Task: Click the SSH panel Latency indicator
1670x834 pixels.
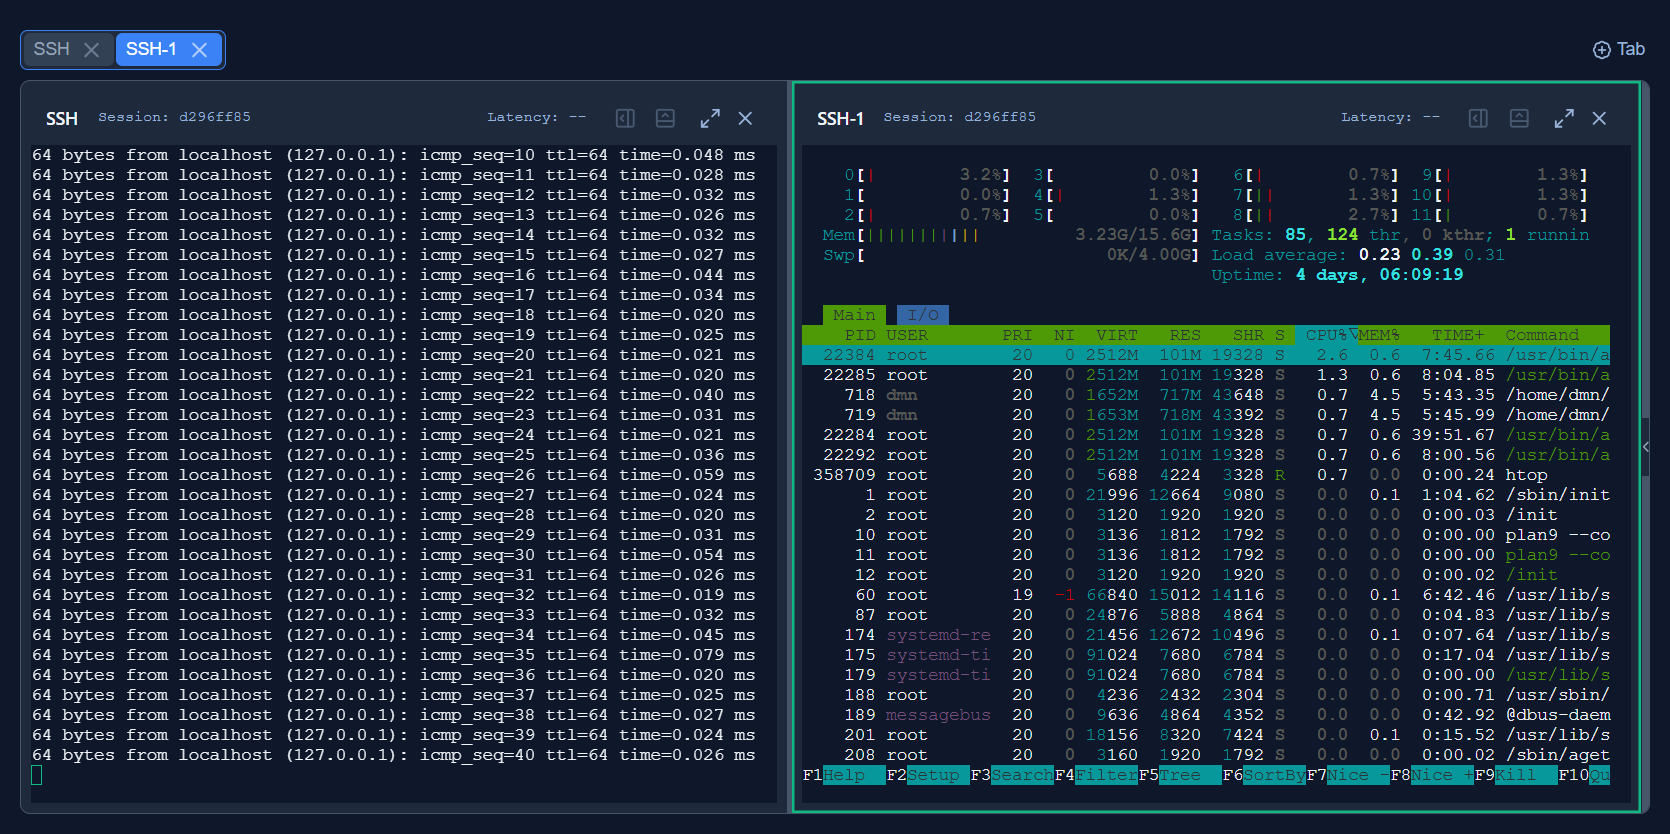Action: (537, 117)
